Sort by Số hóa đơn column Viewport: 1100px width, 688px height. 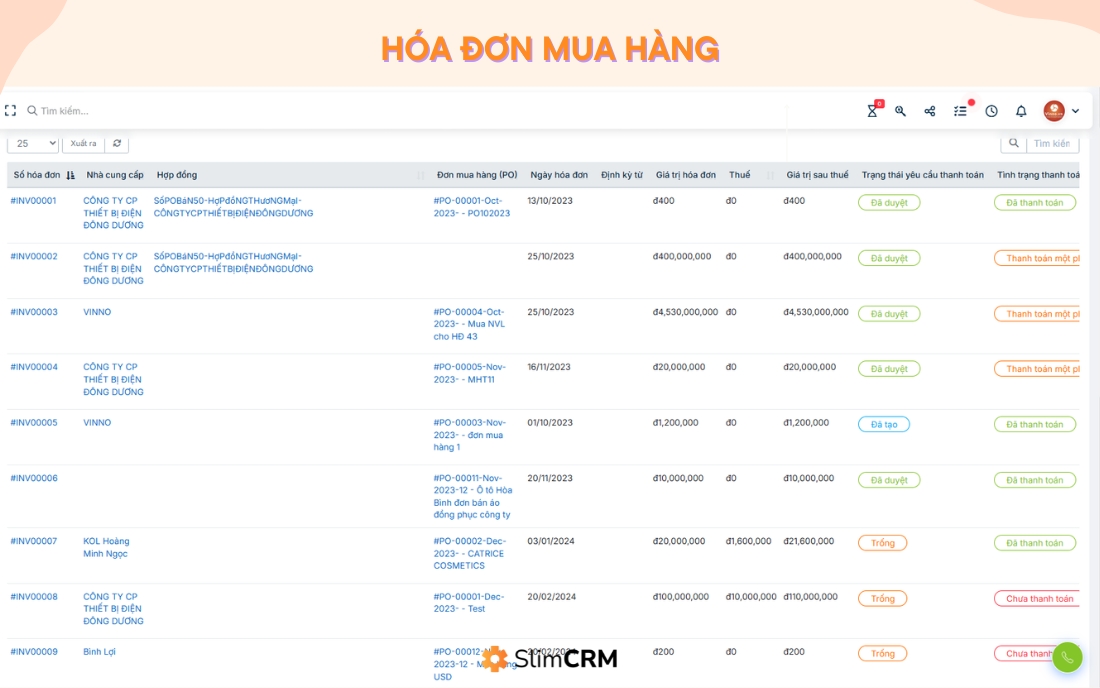click(x=43, y=175)
